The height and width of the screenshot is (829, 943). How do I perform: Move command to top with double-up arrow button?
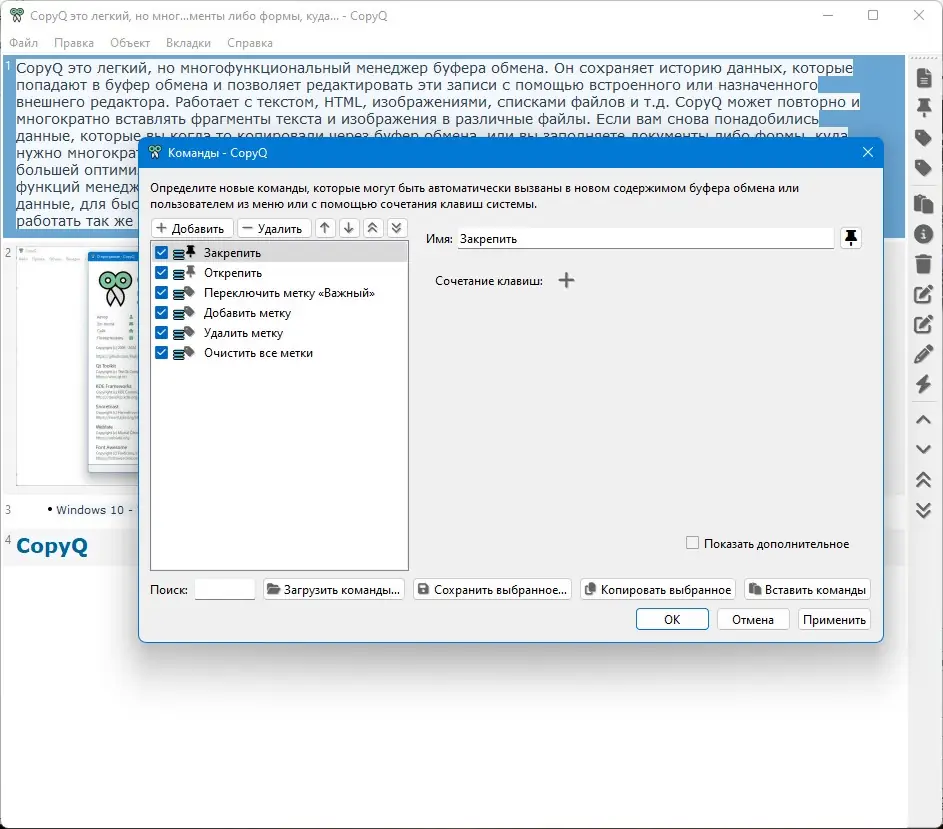click(x=373, y=228)
